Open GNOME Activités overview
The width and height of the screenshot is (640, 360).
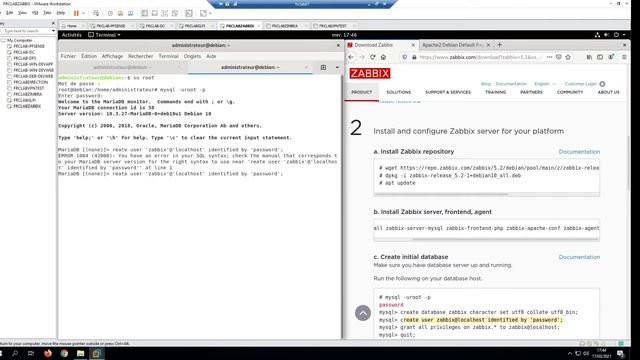pos(71,35)
